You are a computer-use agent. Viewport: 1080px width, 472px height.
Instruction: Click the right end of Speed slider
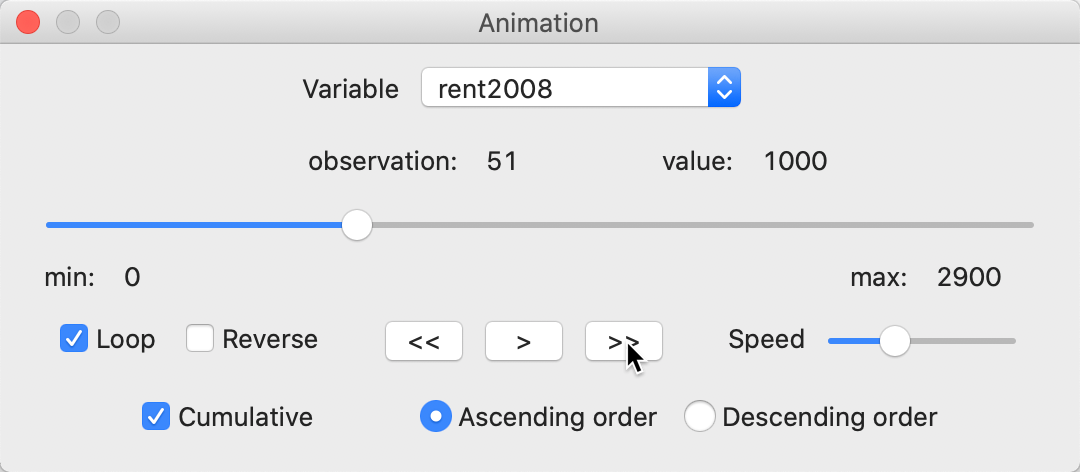pos(1010,341)
